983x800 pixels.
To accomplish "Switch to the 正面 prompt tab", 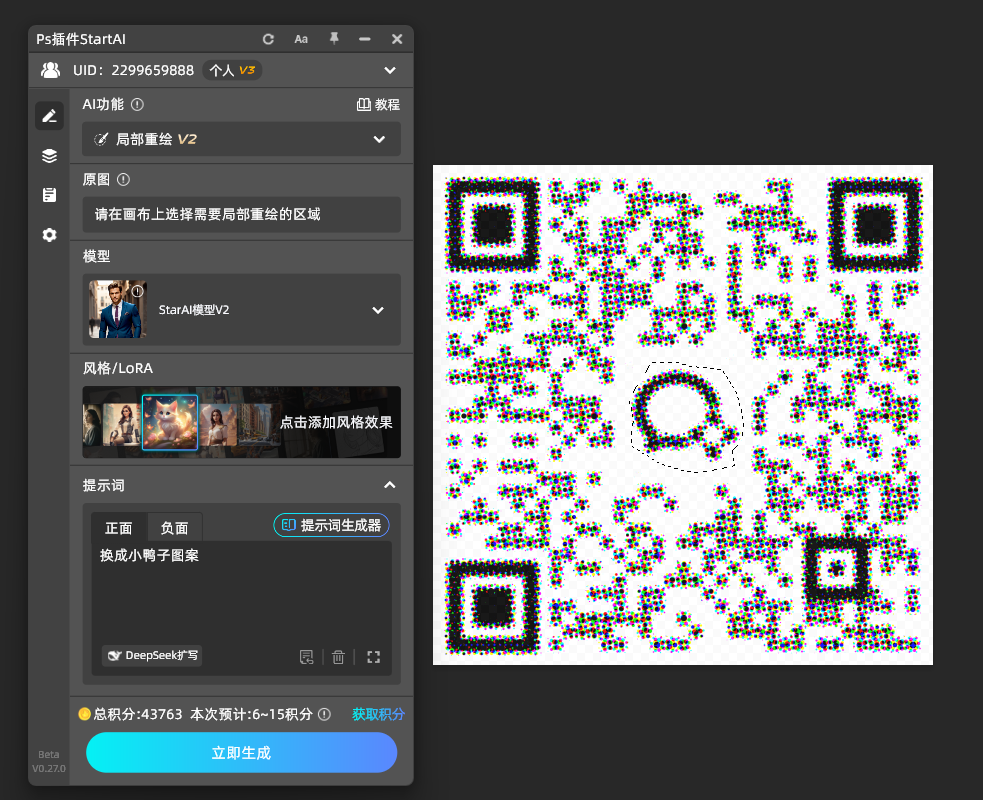I will pos(119,528).
